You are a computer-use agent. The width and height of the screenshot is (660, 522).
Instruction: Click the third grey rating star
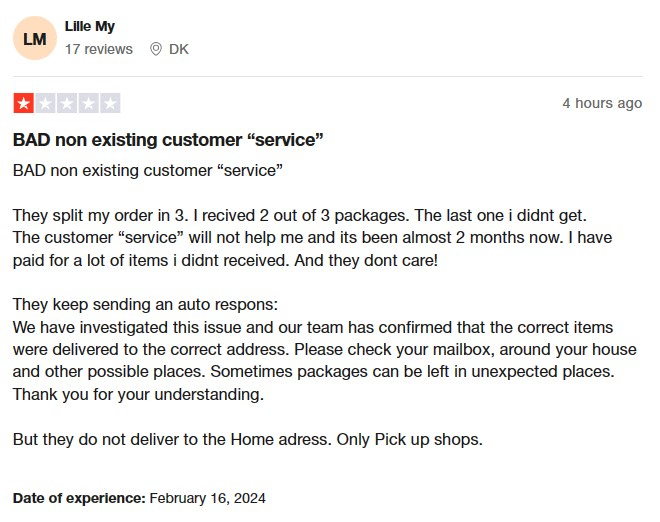67,103
